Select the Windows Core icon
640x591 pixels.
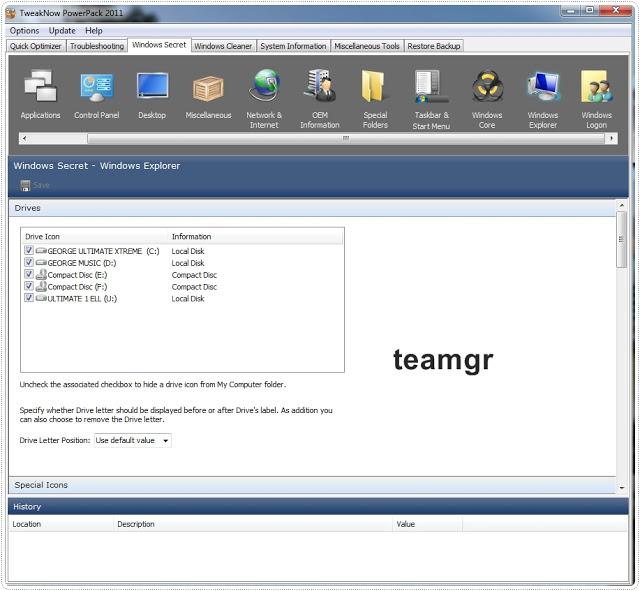[x=487, y=85]
